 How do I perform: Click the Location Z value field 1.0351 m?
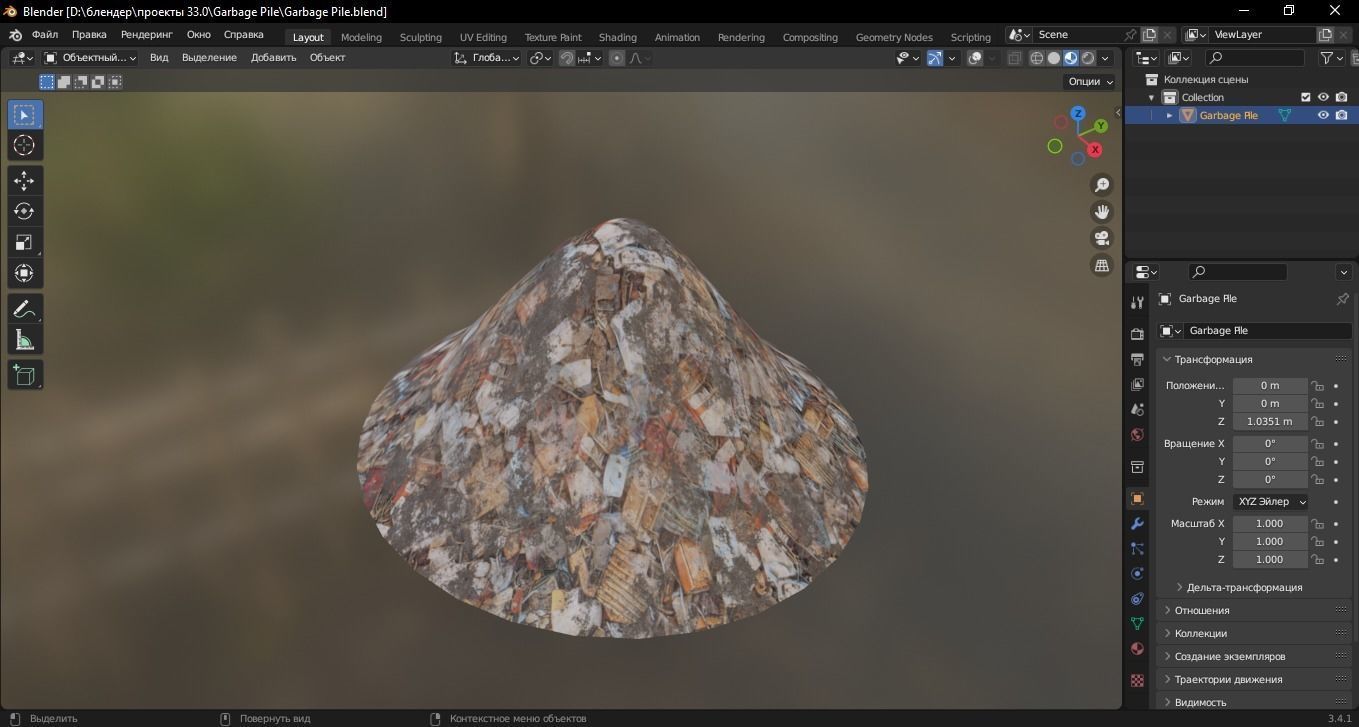1270,422
